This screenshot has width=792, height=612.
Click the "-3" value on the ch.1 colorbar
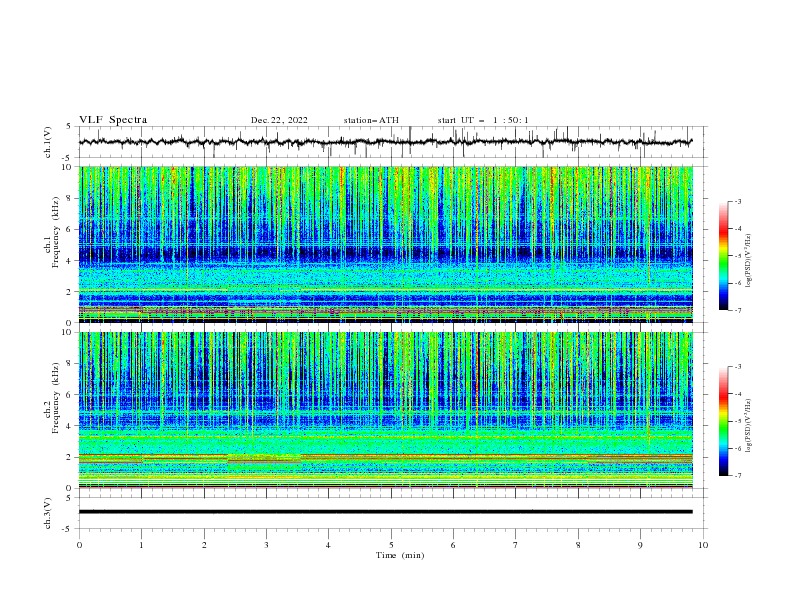coord(737,201)
